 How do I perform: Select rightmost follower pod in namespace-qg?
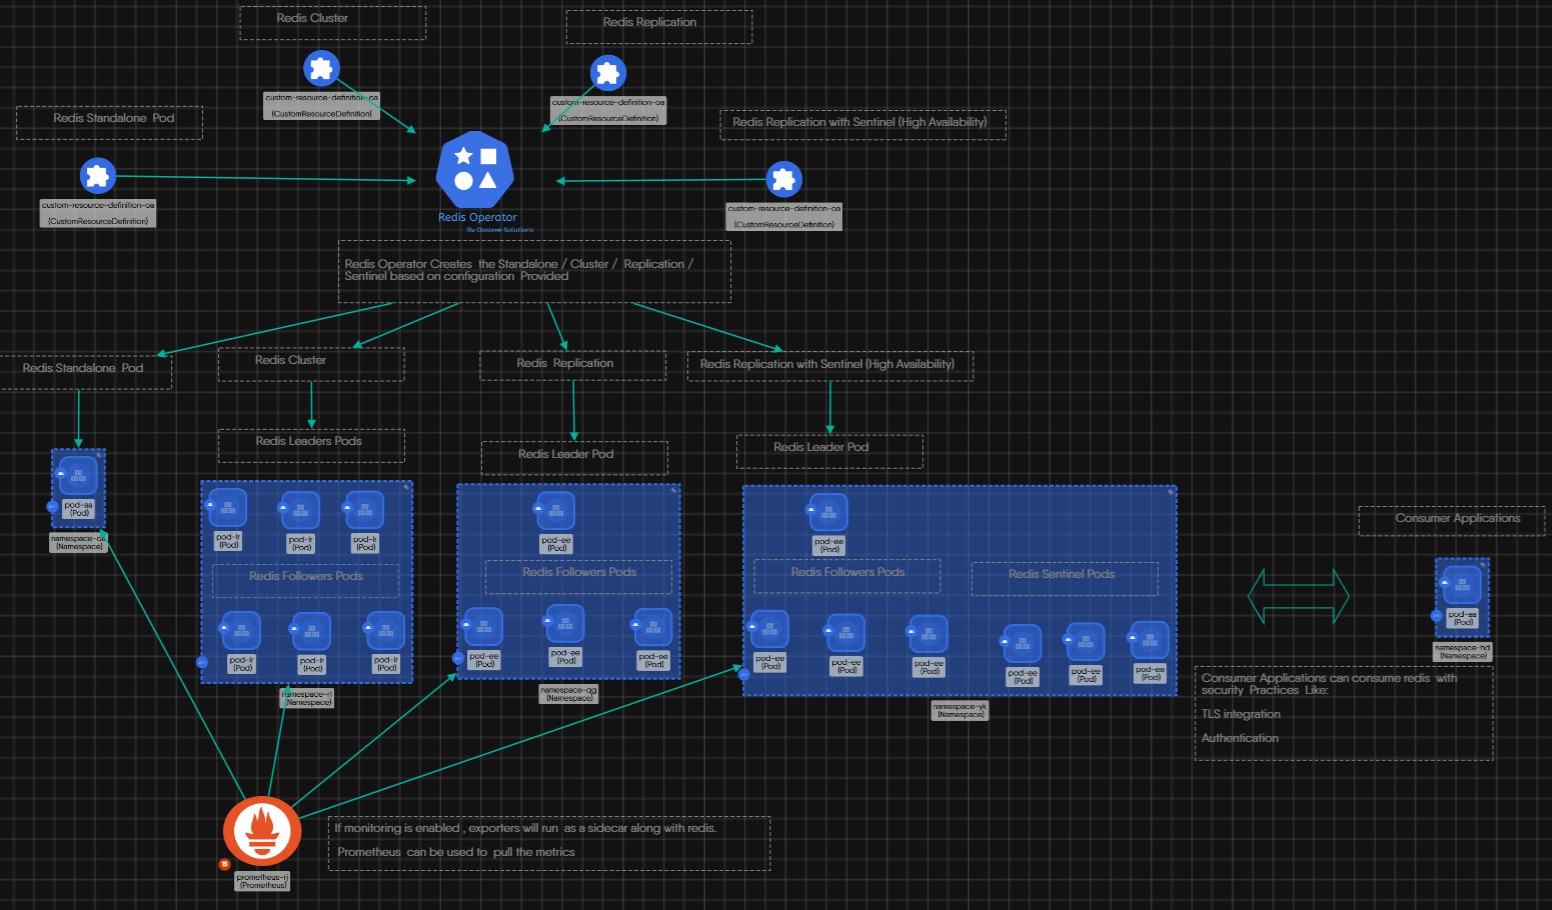653,627
